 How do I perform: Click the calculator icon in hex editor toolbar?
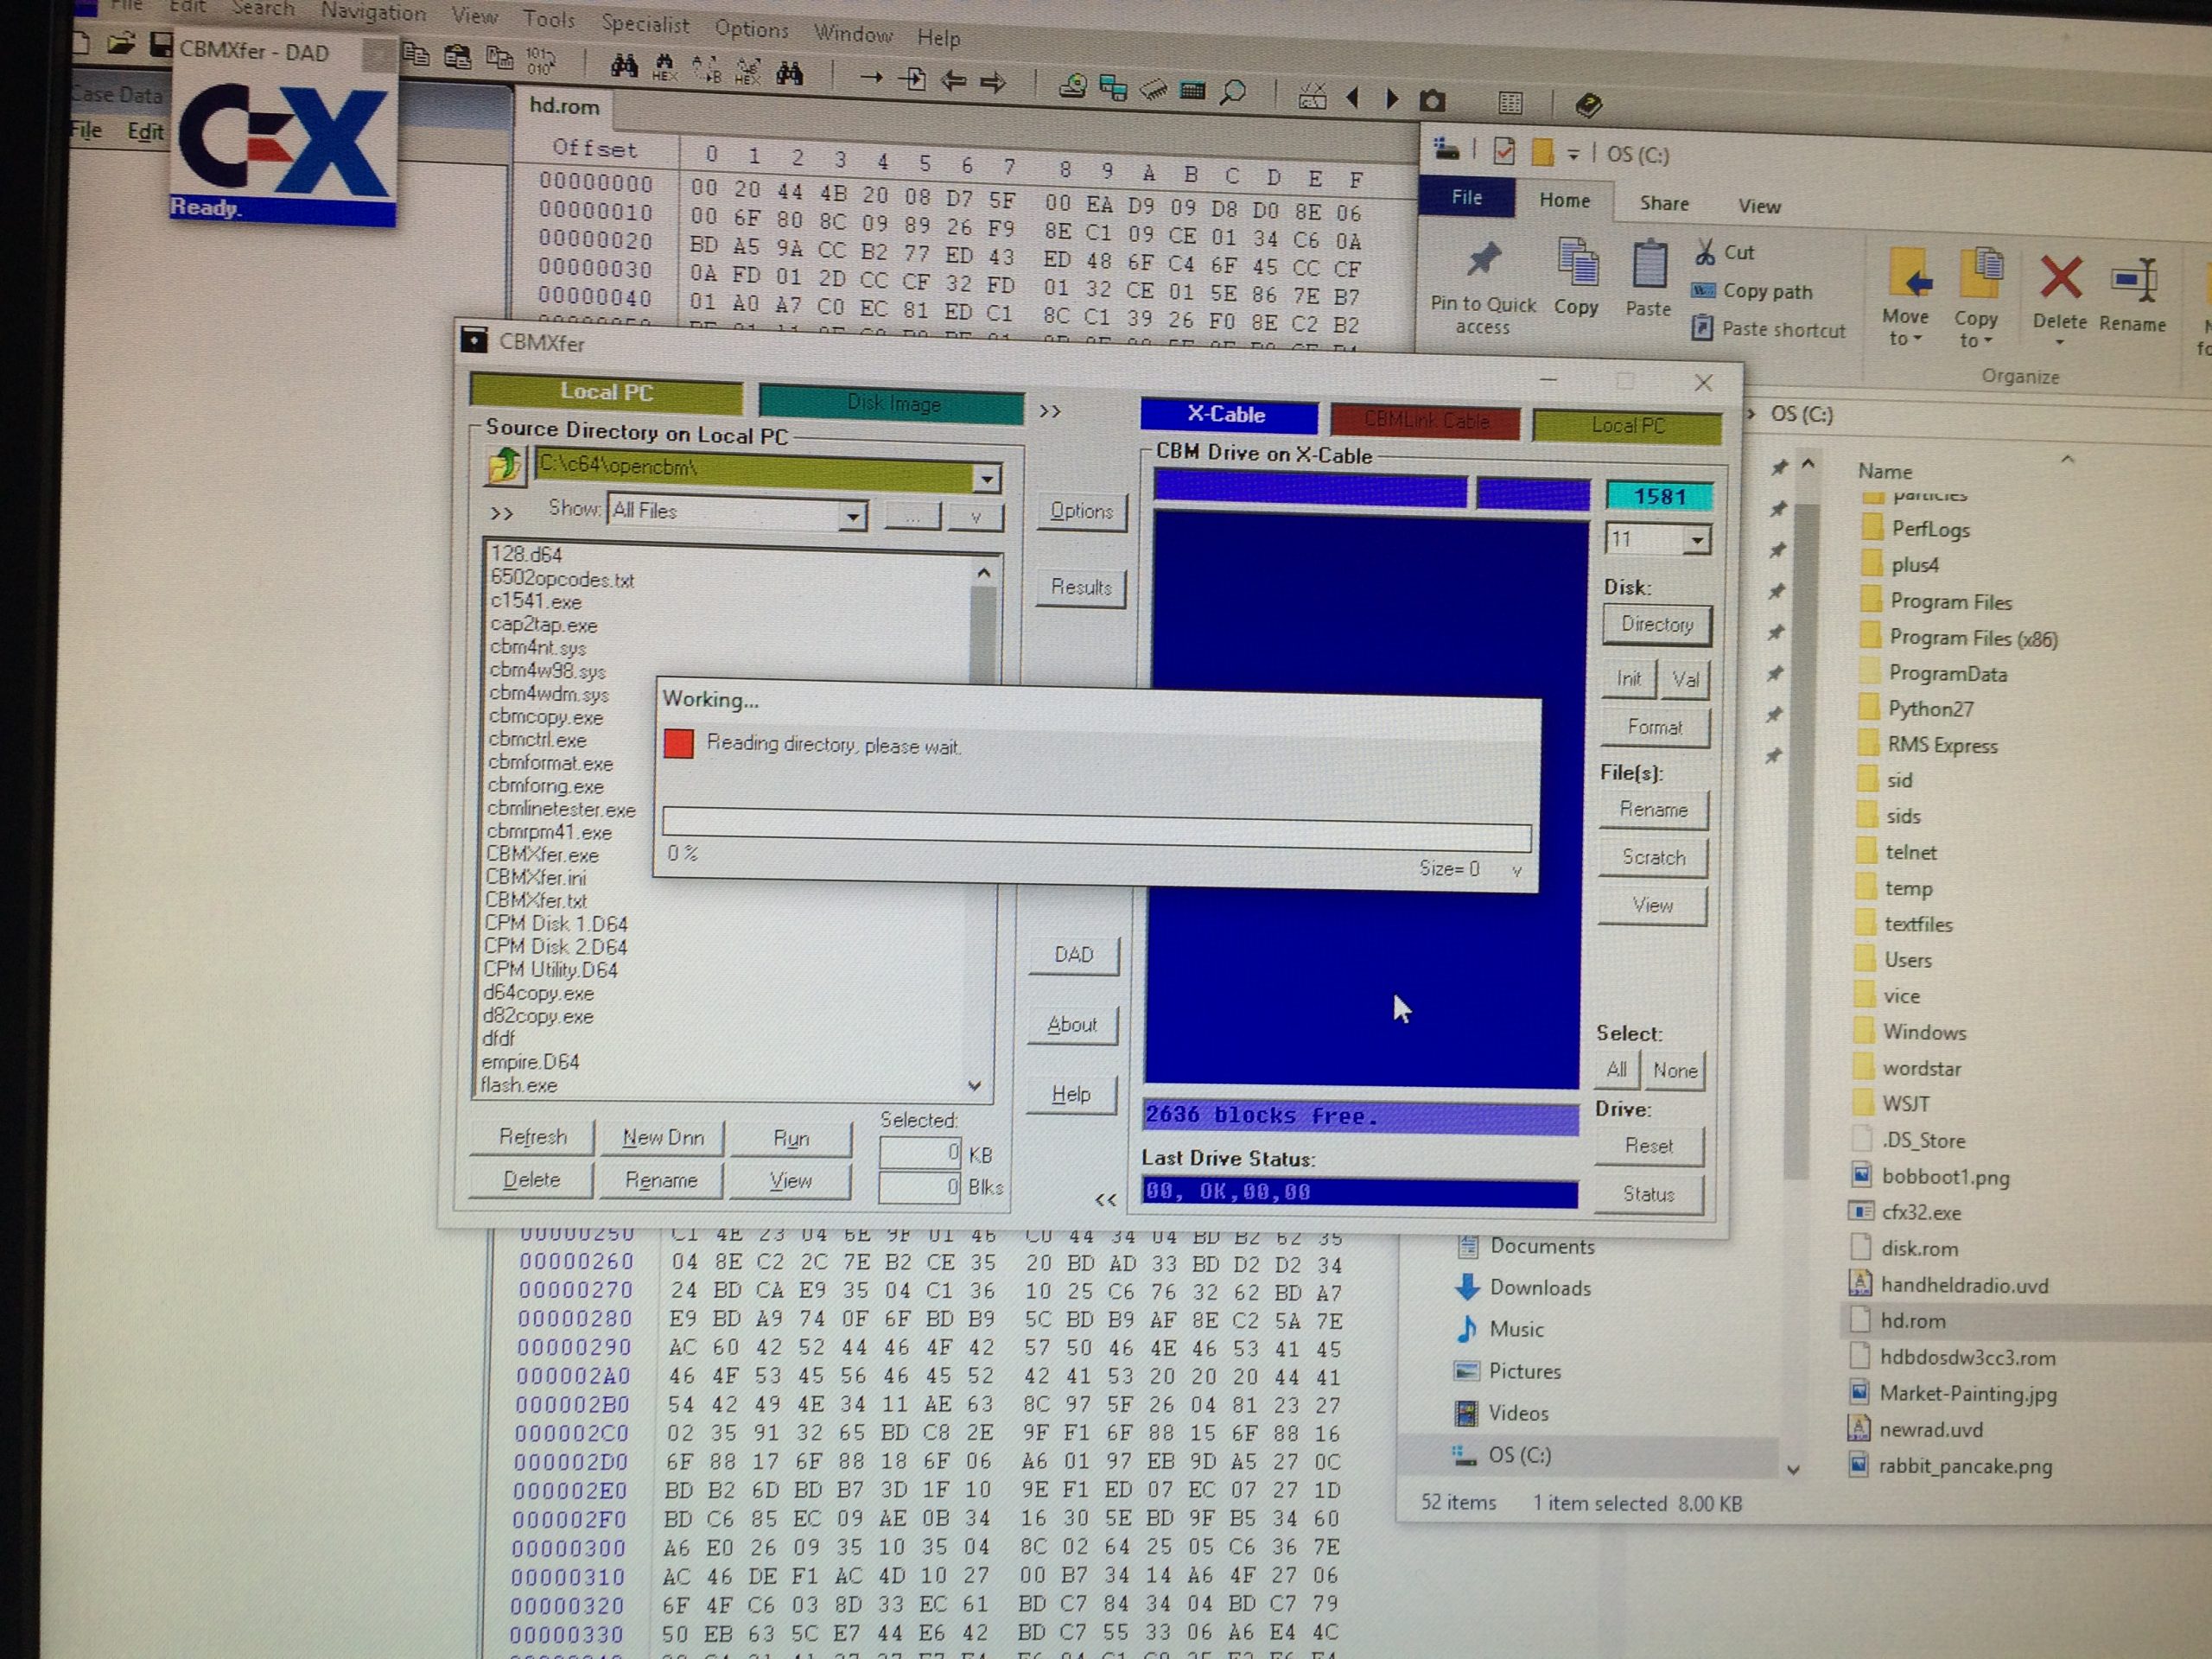pos(1192,91)
